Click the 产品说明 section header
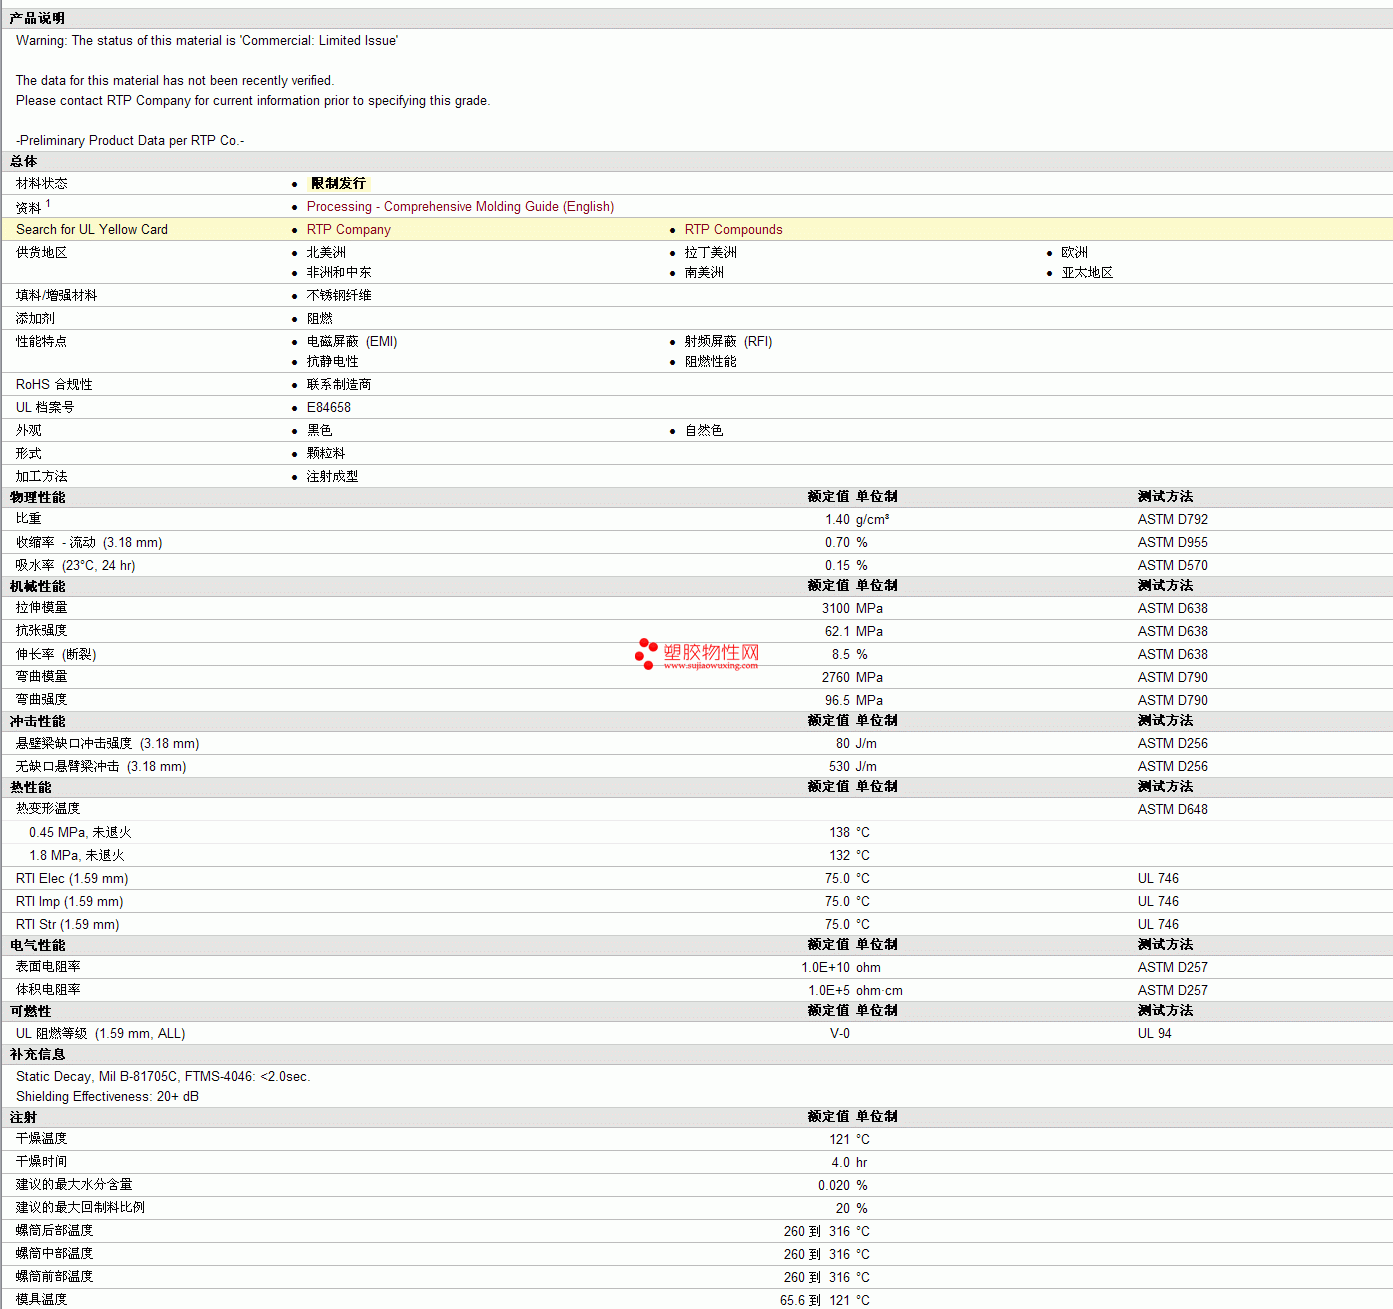 [37, 19]
